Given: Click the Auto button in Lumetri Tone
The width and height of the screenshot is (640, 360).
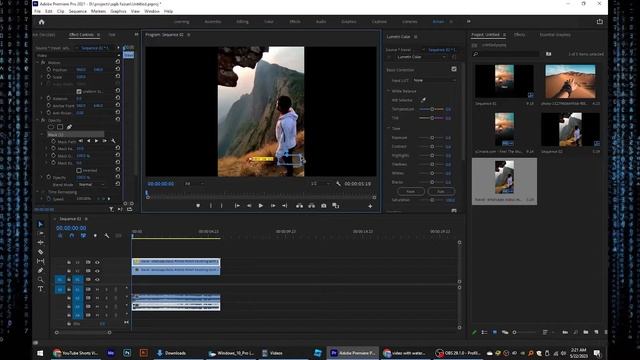Looking at the screenshot, I should point(441,191).
